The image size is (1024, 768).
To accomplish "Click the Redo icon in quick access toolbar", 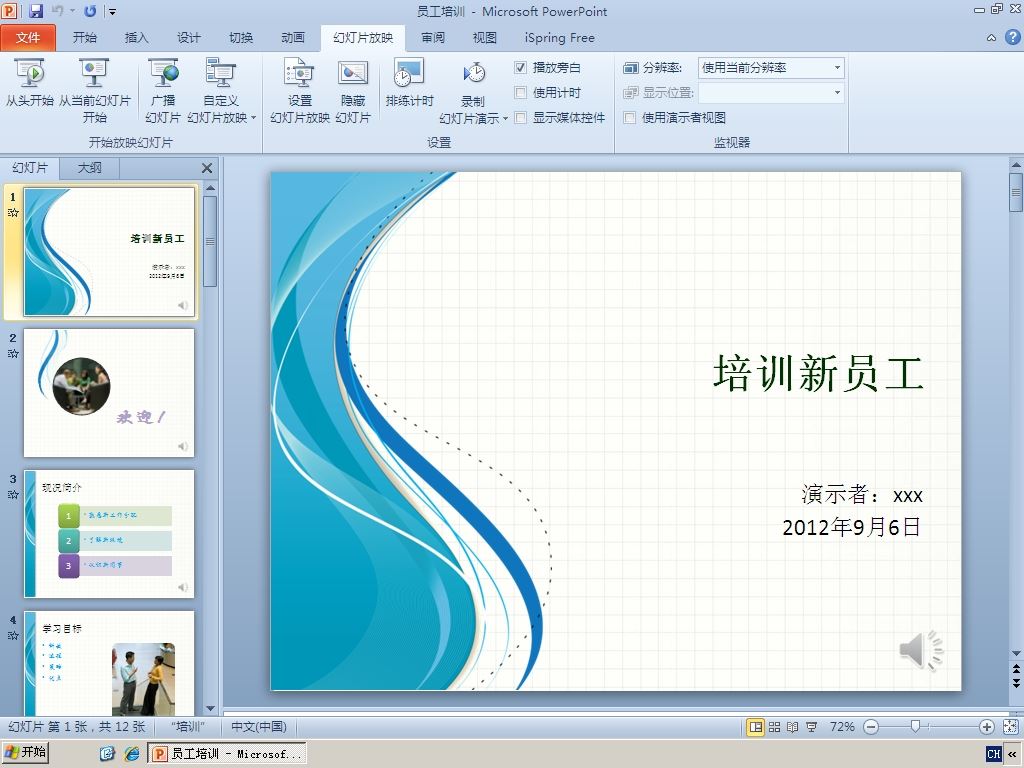I will [x=90, y=11].
